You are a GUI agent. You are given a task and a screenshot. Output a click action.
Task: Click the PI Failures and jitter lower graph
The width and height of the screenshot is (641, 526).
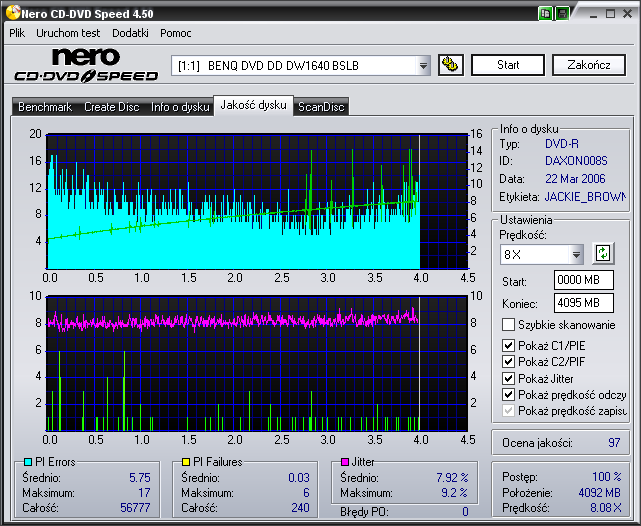click(257, 363)
